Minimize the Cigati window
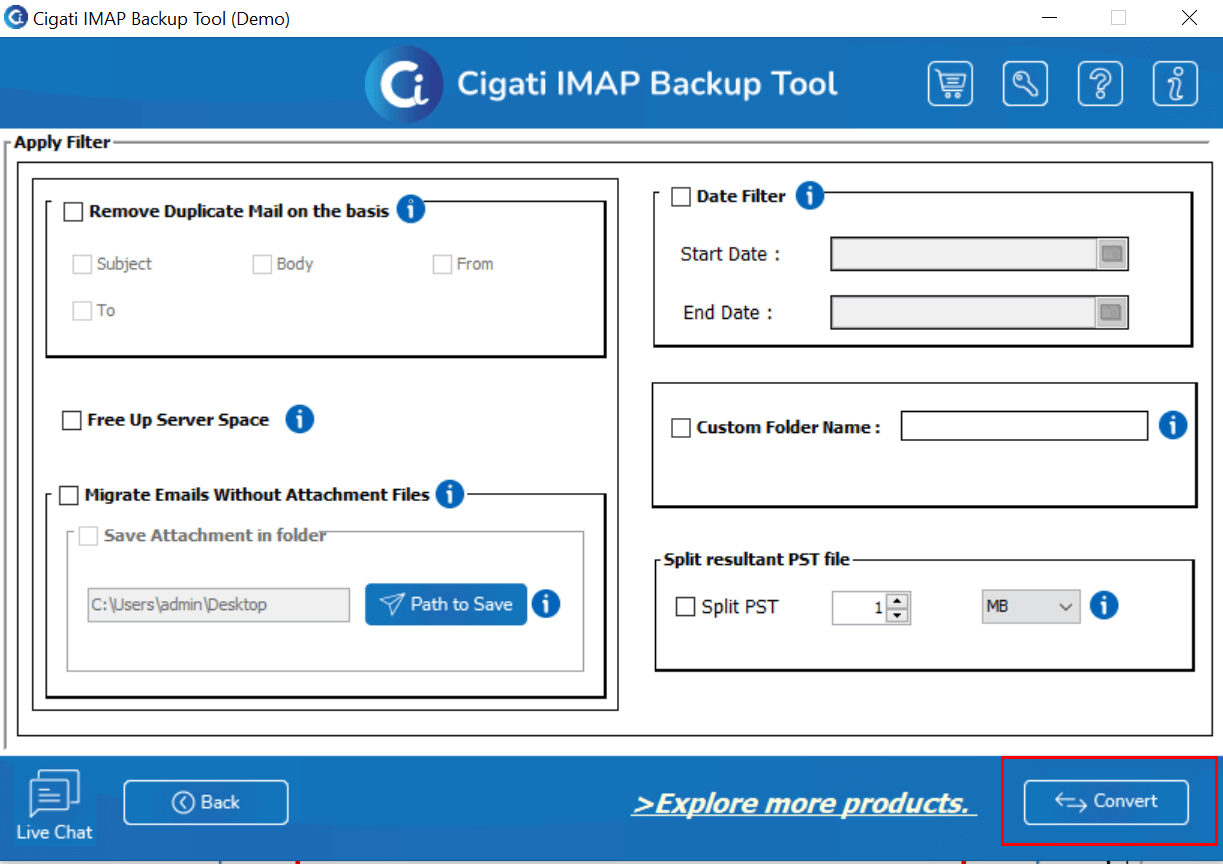Viewport: 1223px width, 864px height. click(1048, 17)
